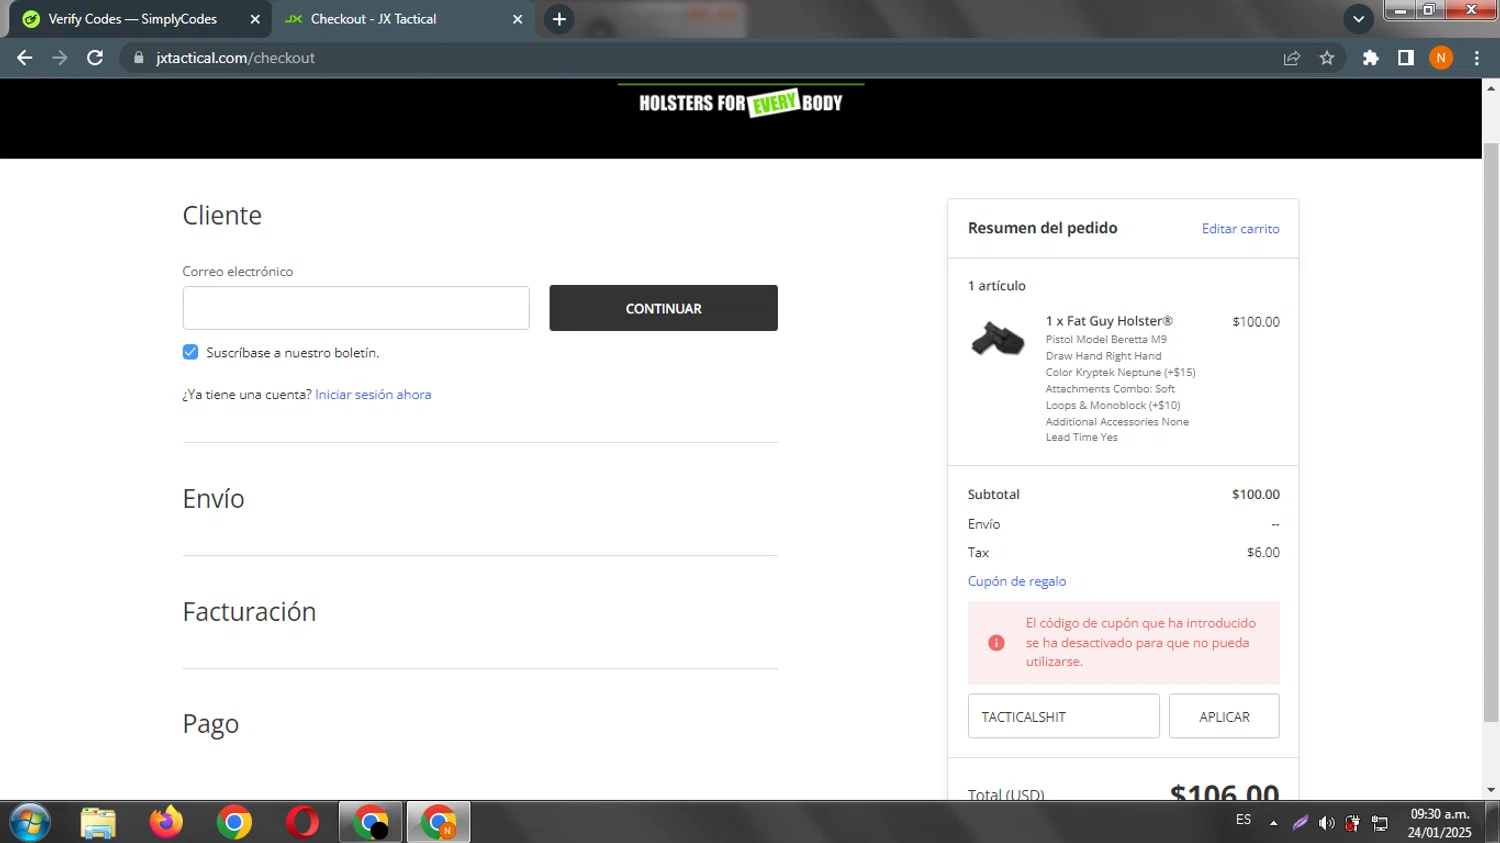
Task: Close the Verify Codes — SimplyCodes tab
Action: pos(255,19)
